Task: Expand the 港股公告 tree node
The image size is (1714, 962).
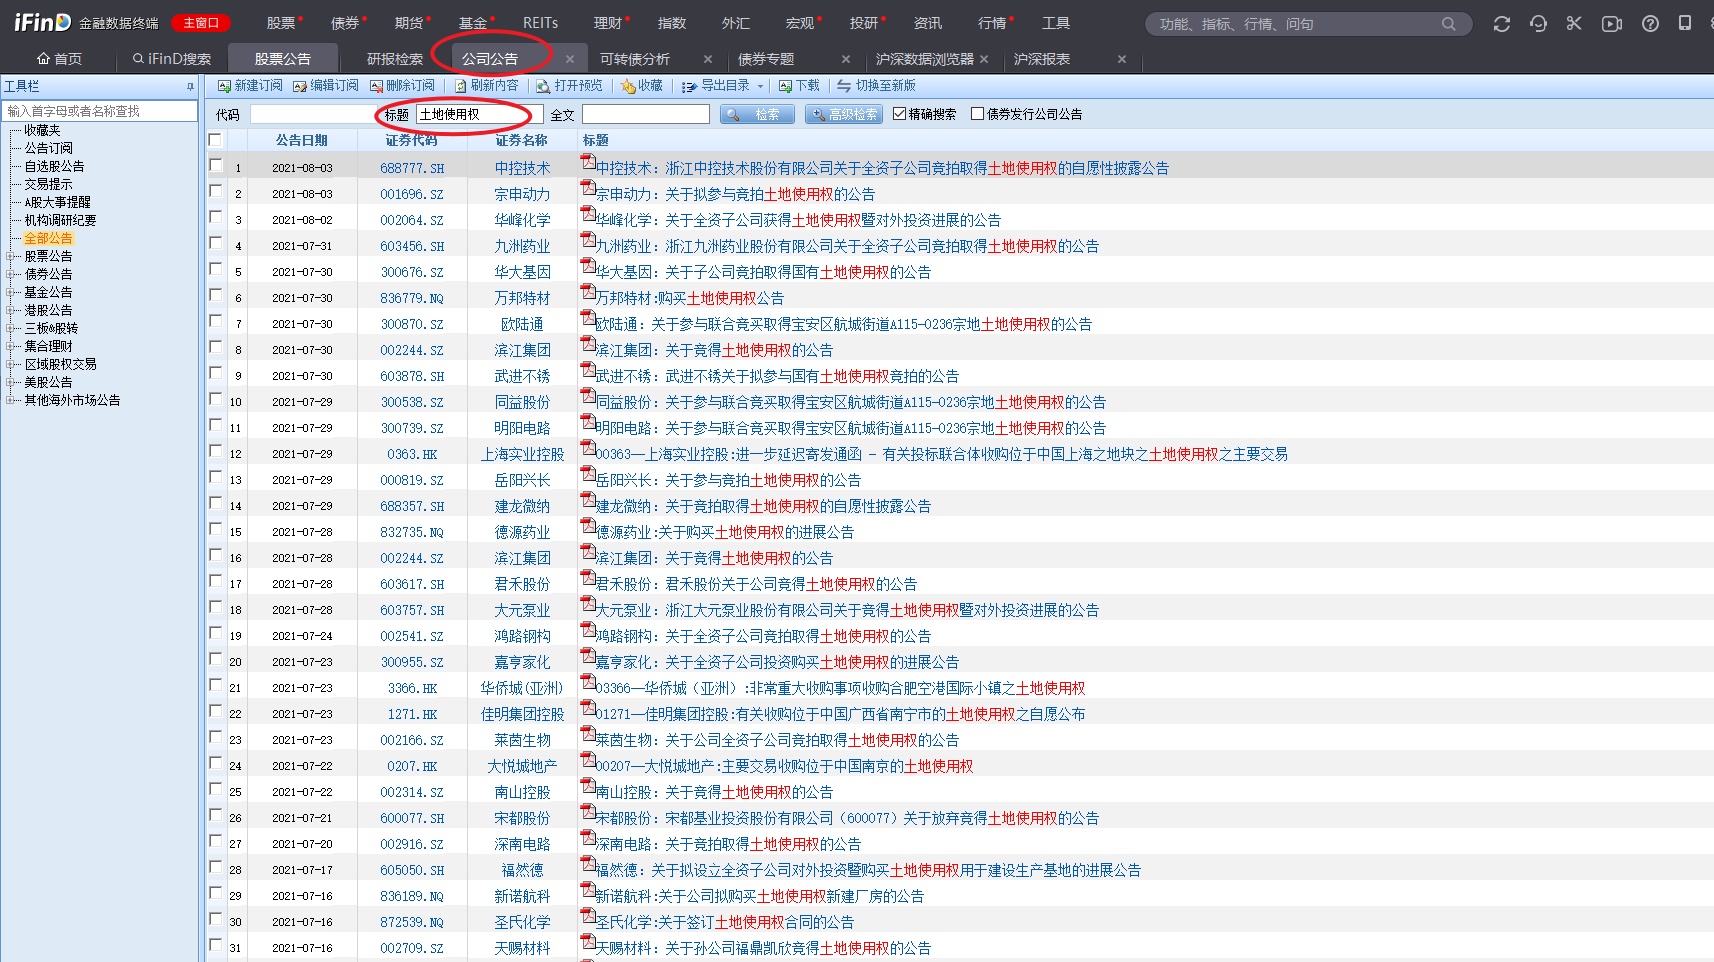Action: (x=10, y=310)
